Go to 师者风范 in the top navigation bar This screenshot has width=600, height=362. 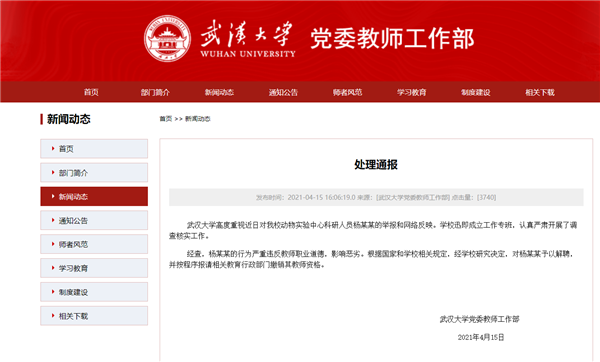click(347, 92)
